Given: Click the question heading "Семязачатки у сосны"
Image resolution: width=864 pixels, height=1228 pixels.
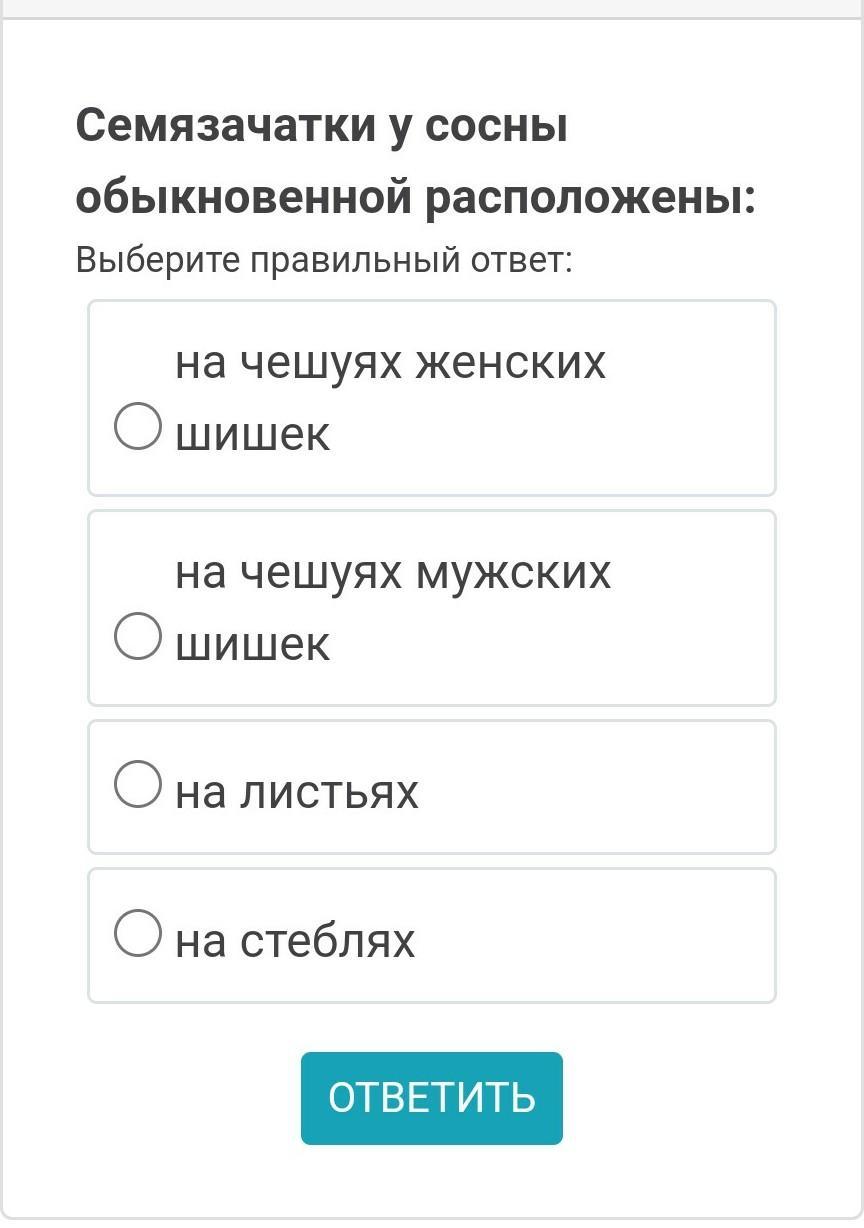Looking at the screenshot, I should (322, 128).
